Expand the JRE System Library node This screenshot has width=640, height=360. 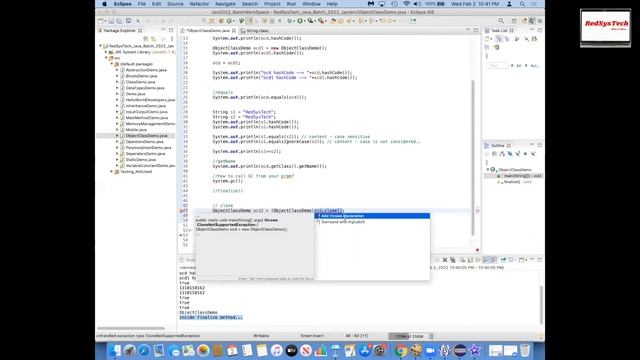(106, 52)
